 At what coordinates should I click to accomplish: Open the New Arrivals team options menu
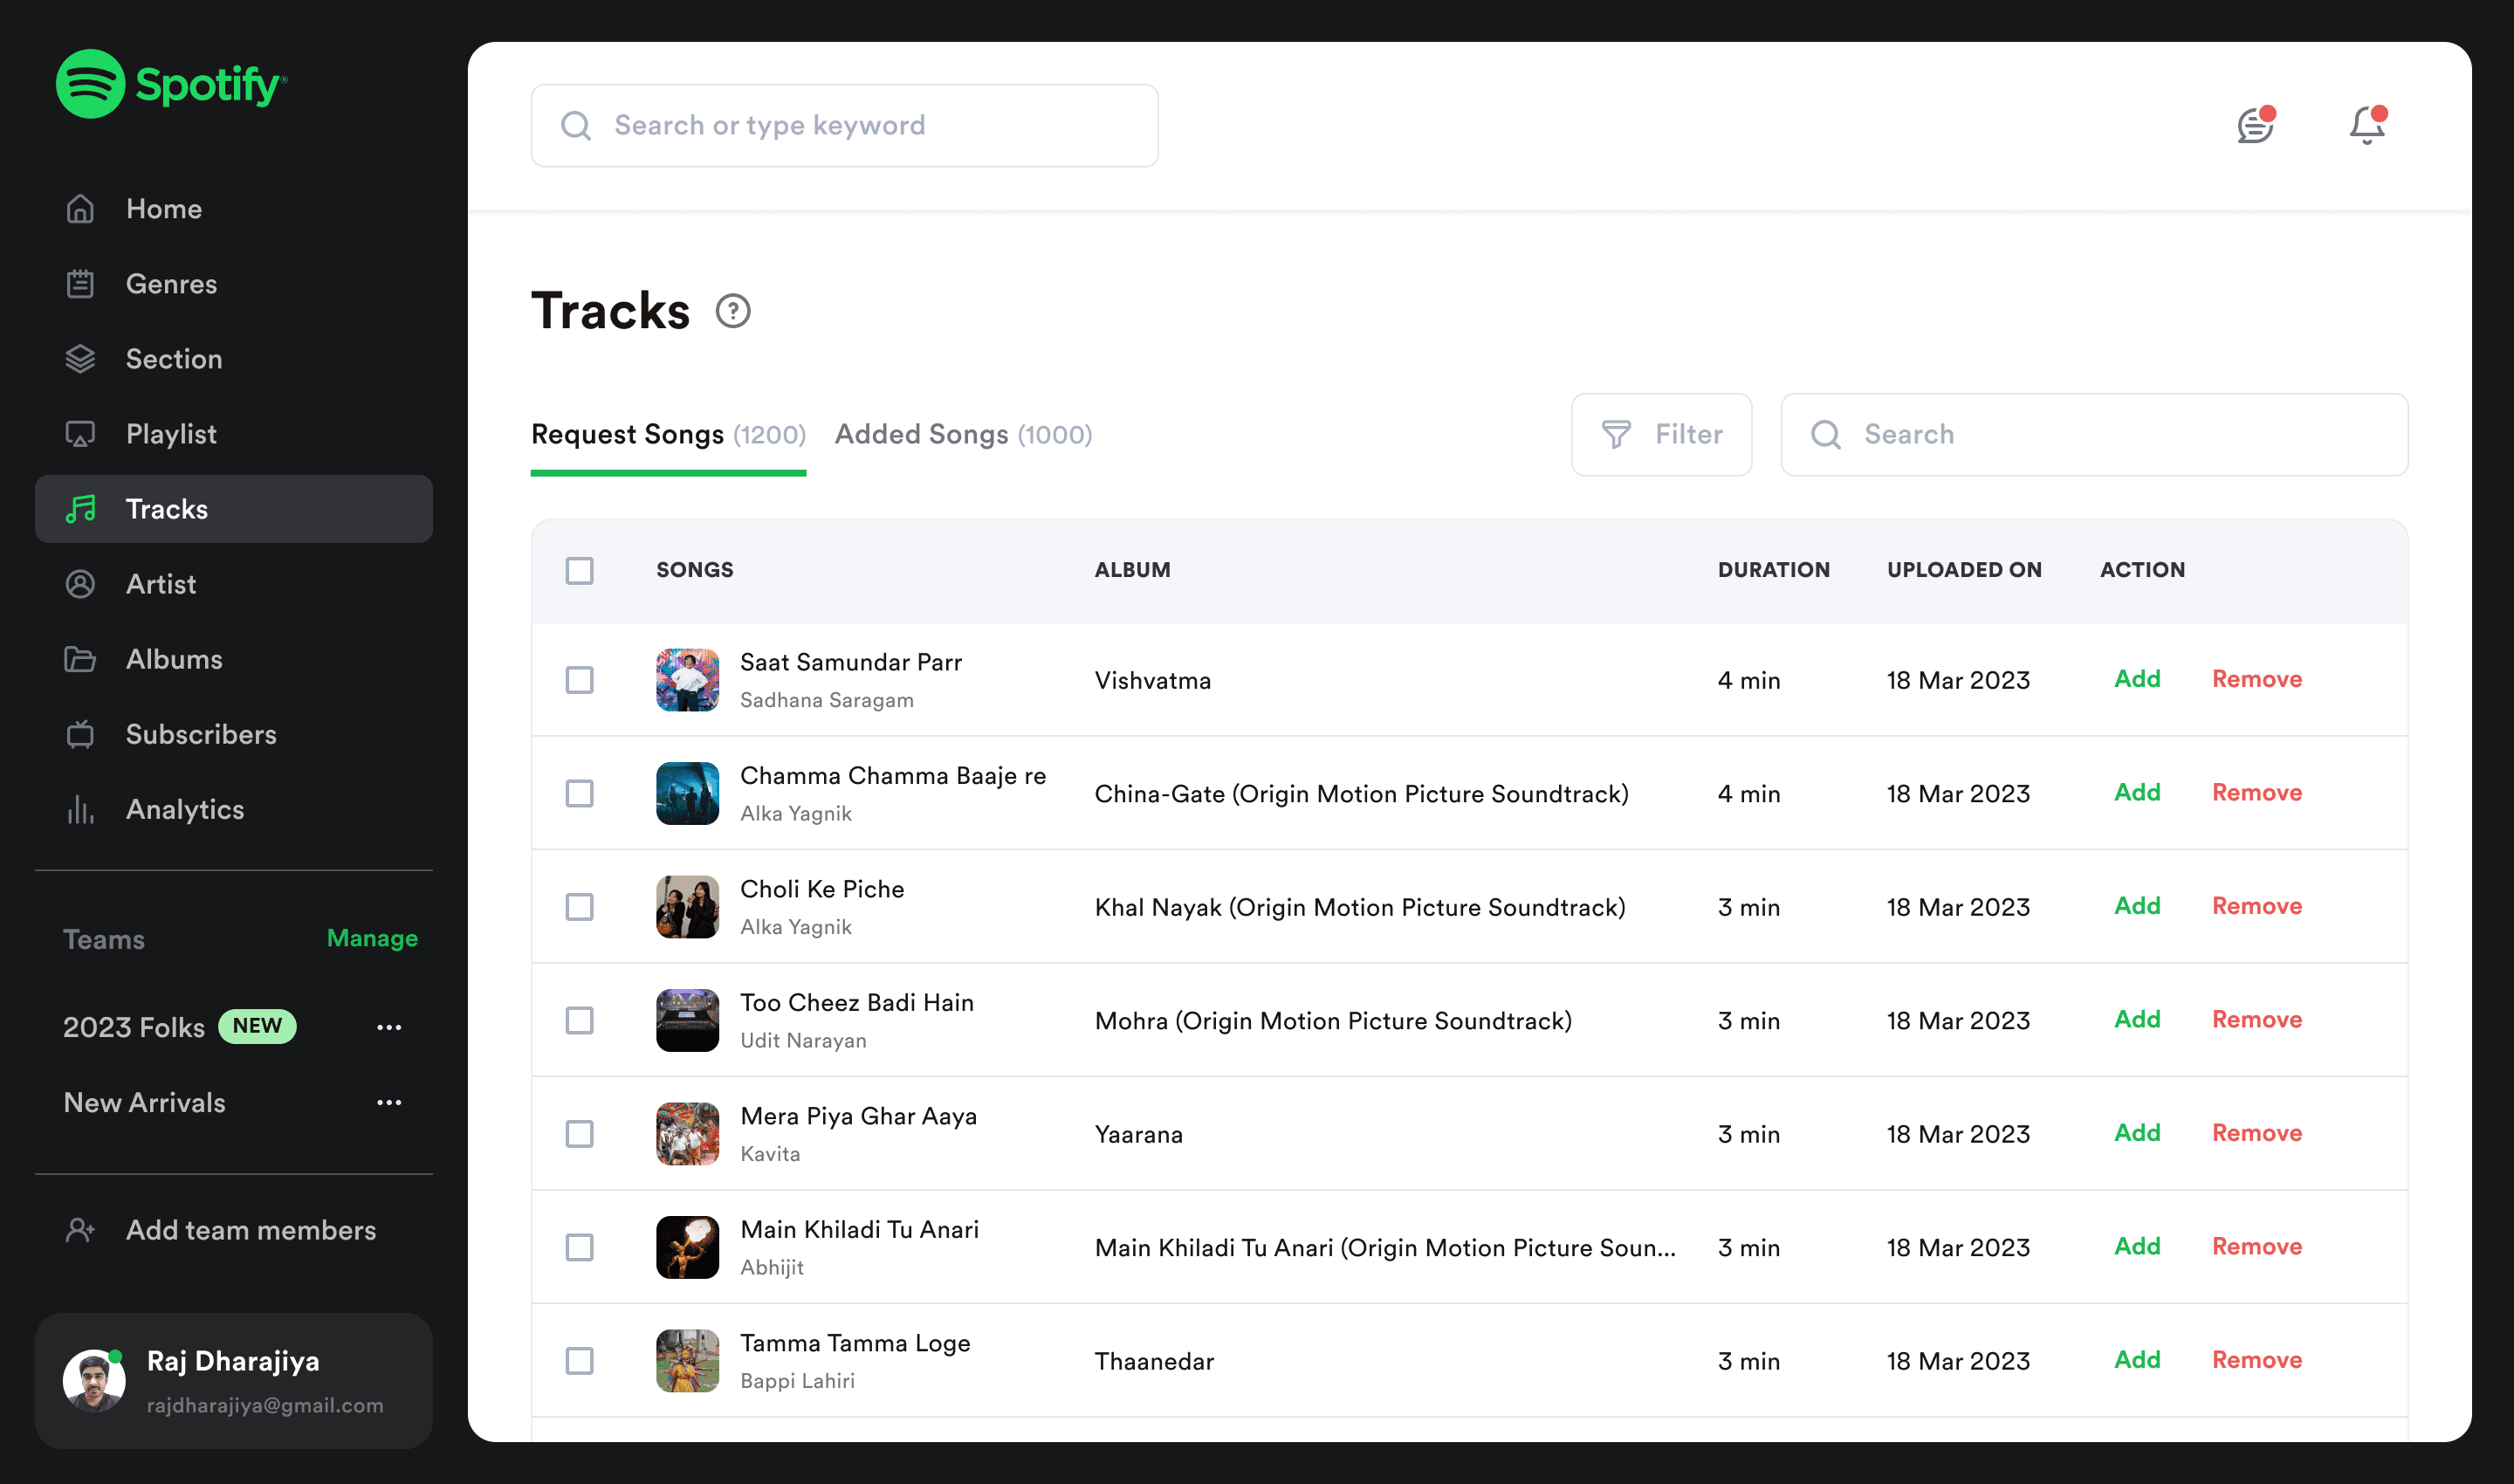click(389, 1103)
